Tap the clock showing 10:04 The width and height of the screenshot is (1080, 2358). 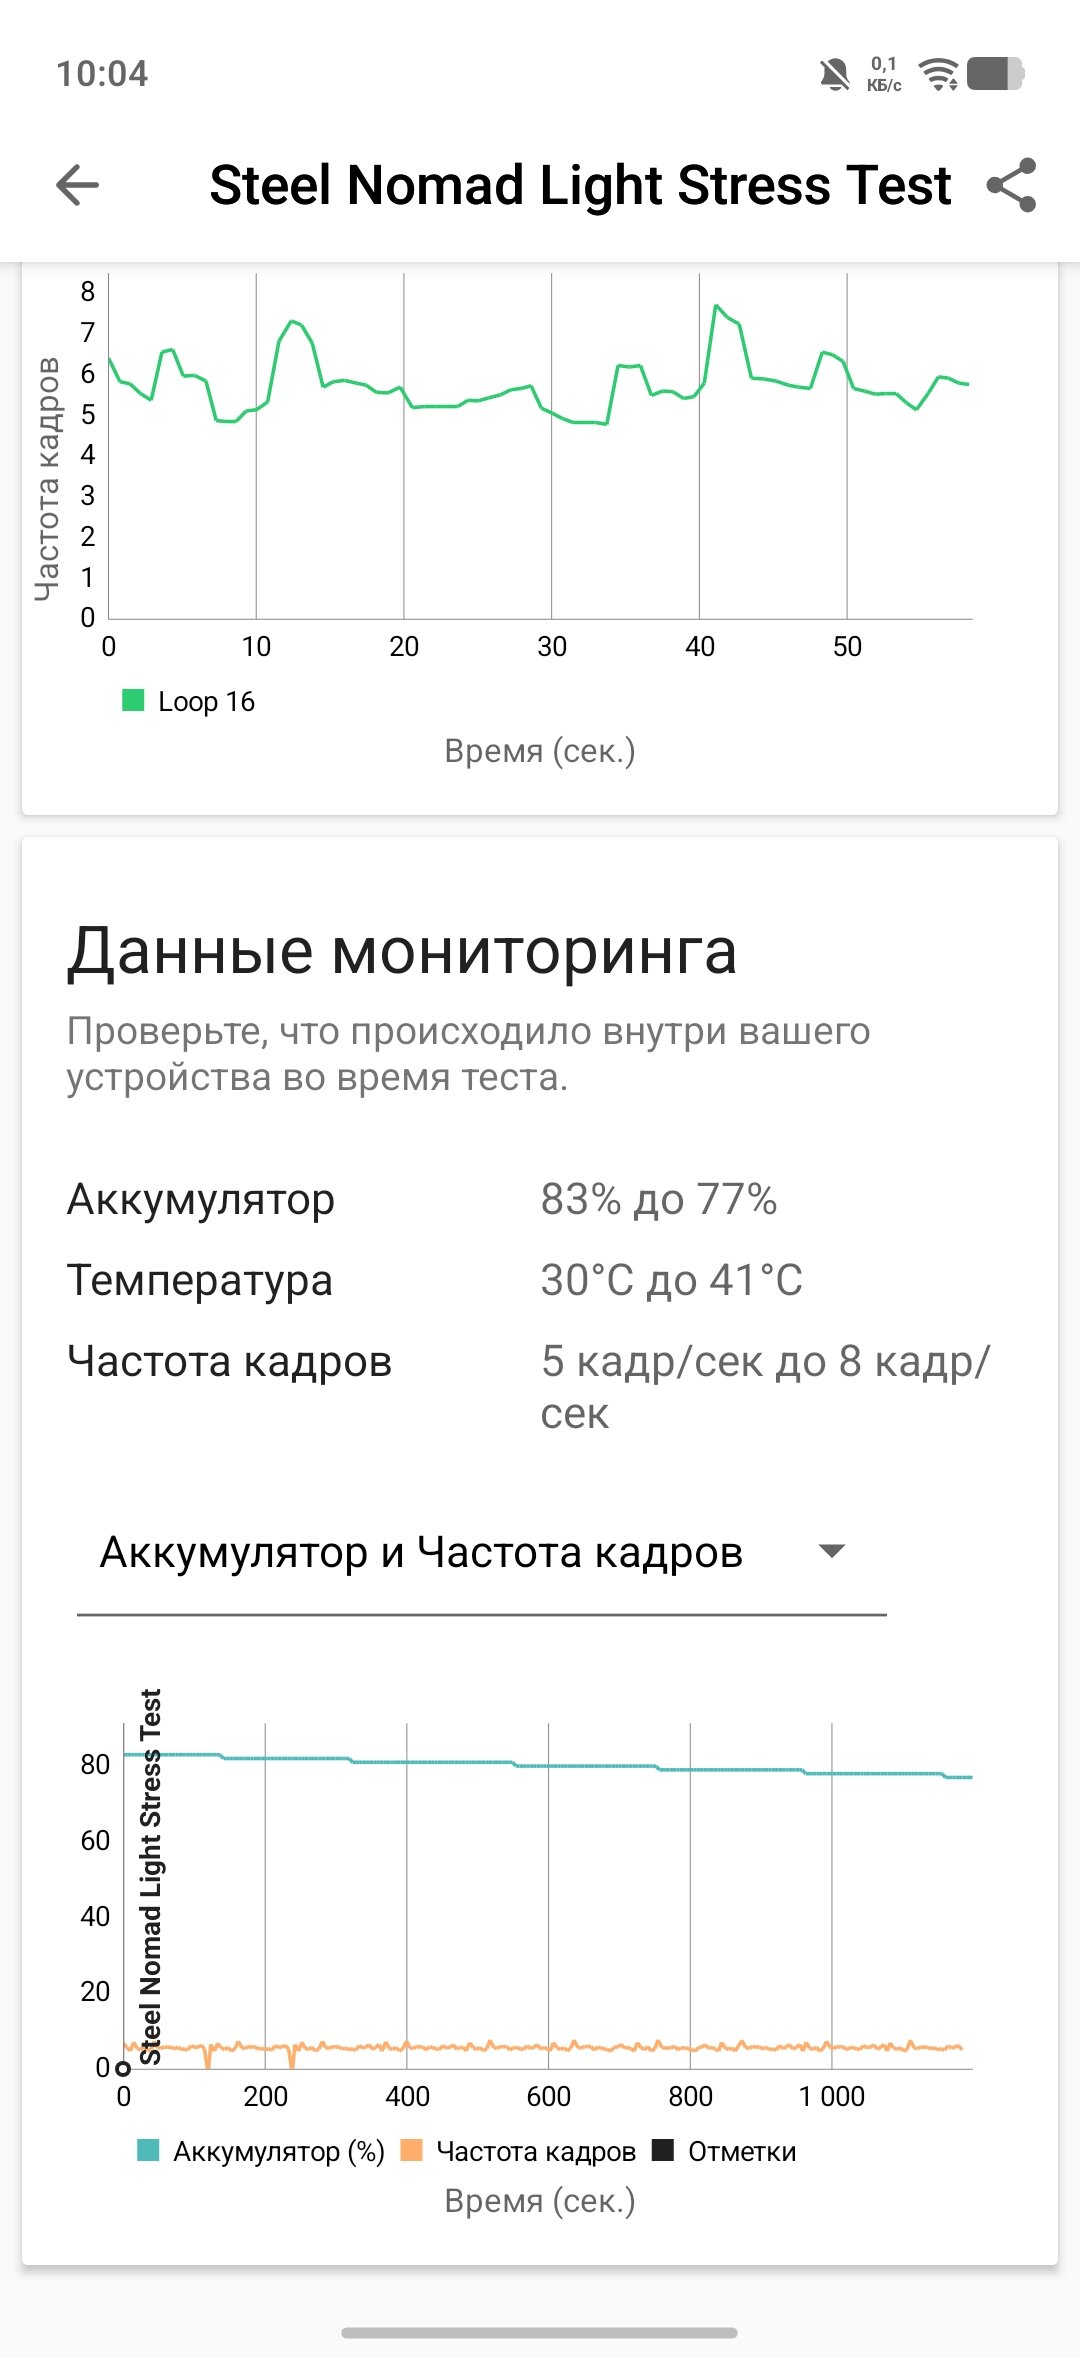pos(102,74)
